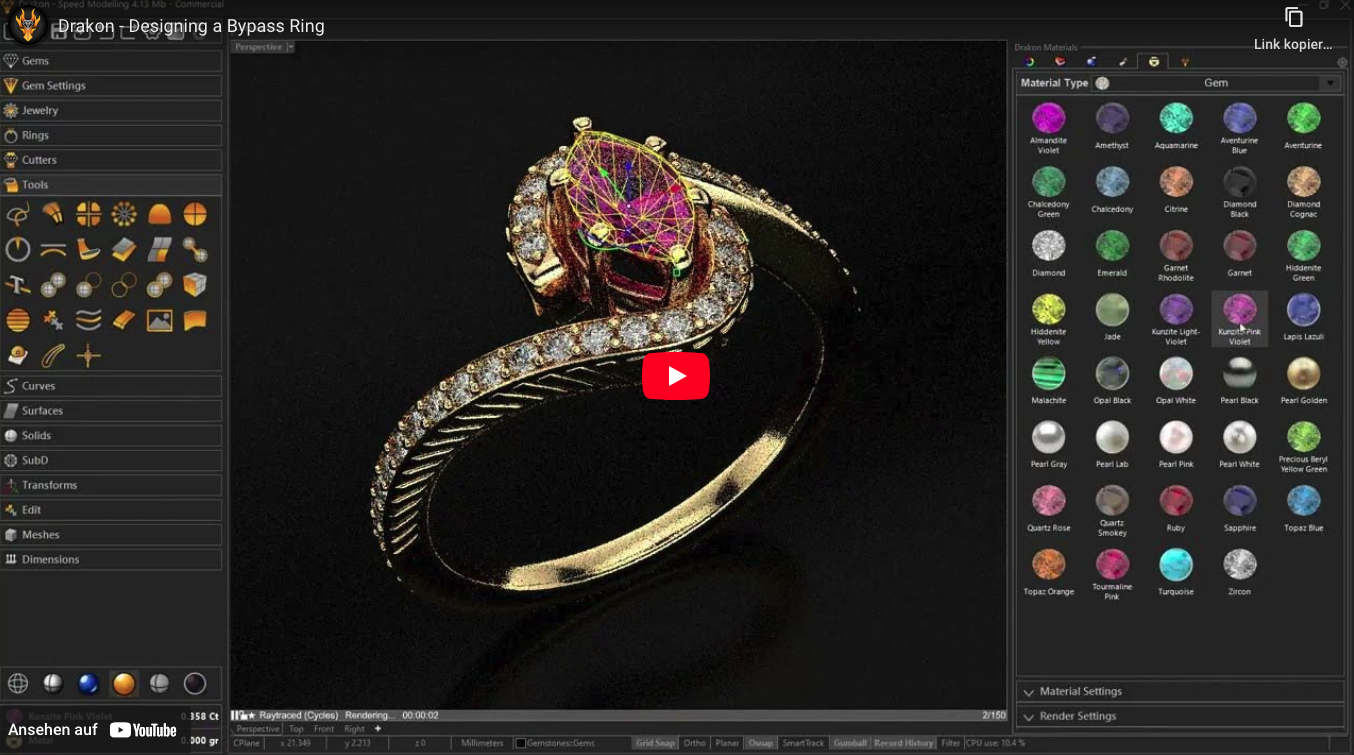The height and width of the screenshot is (755, 1354).
Task: Switch to the Top viewport tab
Action: tap(296, 729)
